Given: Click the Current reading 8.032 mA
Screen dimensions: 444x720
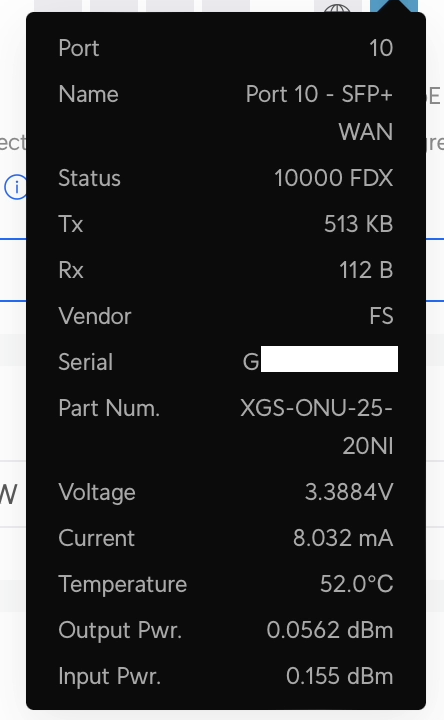Looking at the screenshot, I should pyautogui.click(x=343, y=538).
